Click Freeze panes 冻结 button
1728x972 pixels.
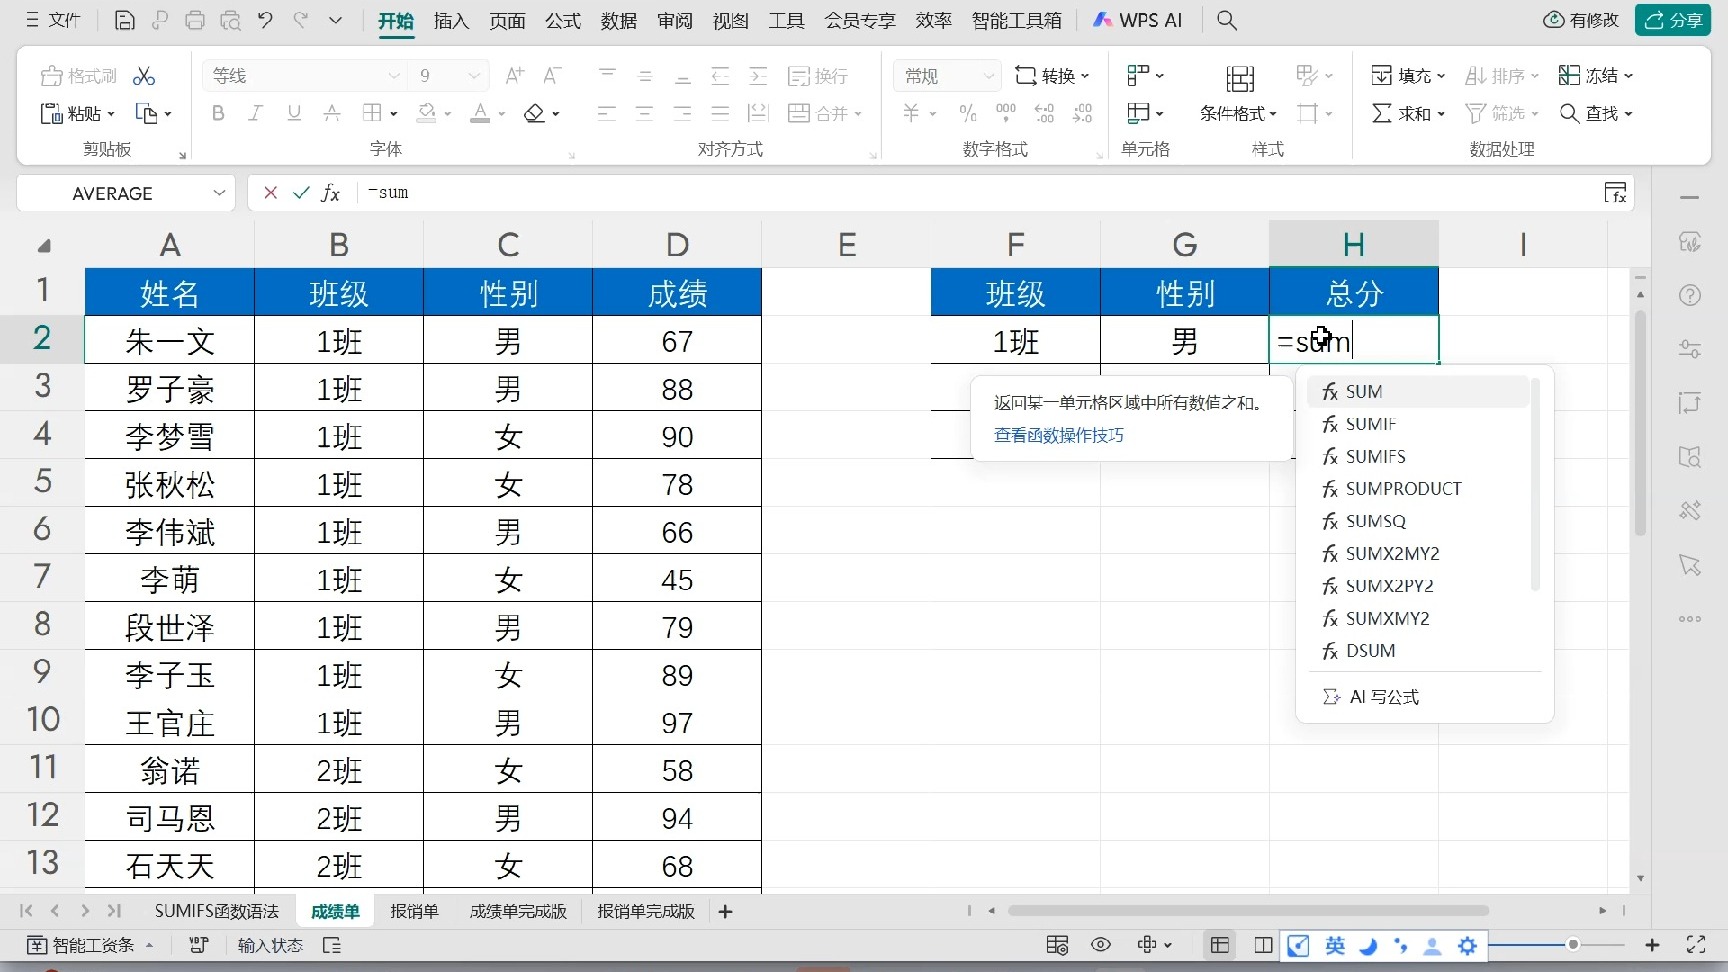tap(1595, 75)
